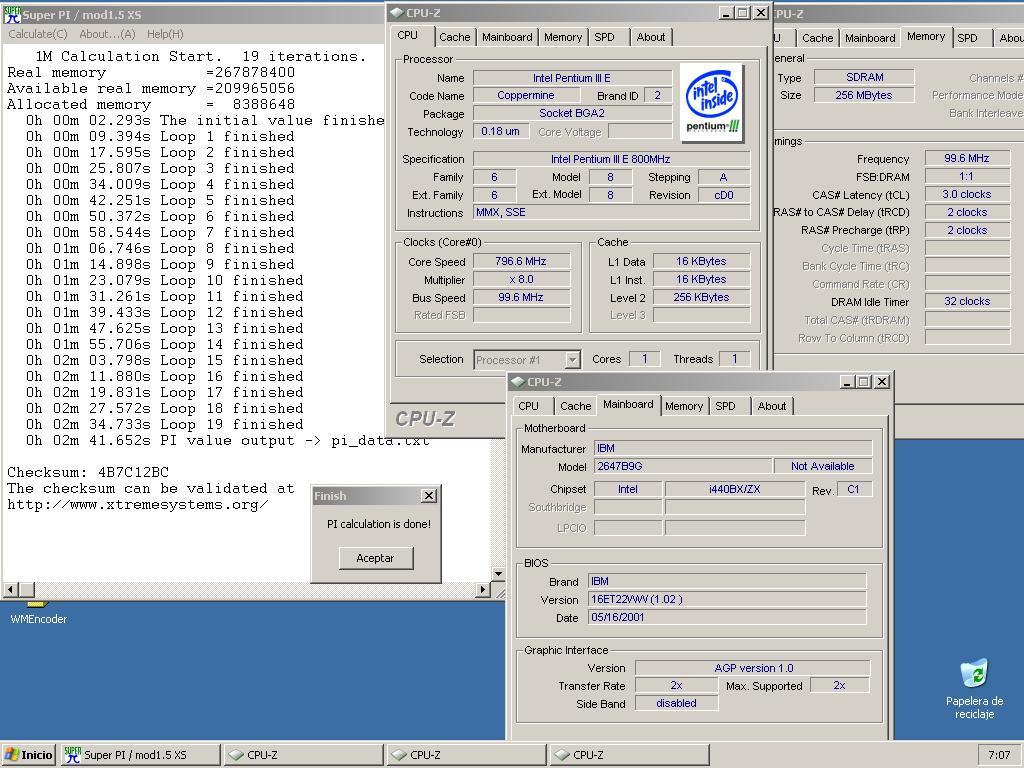Viewport: 1024px width, 768px height.
Task: Open About tab in lower CPU-Z window
Action: (x=771, y=406)
